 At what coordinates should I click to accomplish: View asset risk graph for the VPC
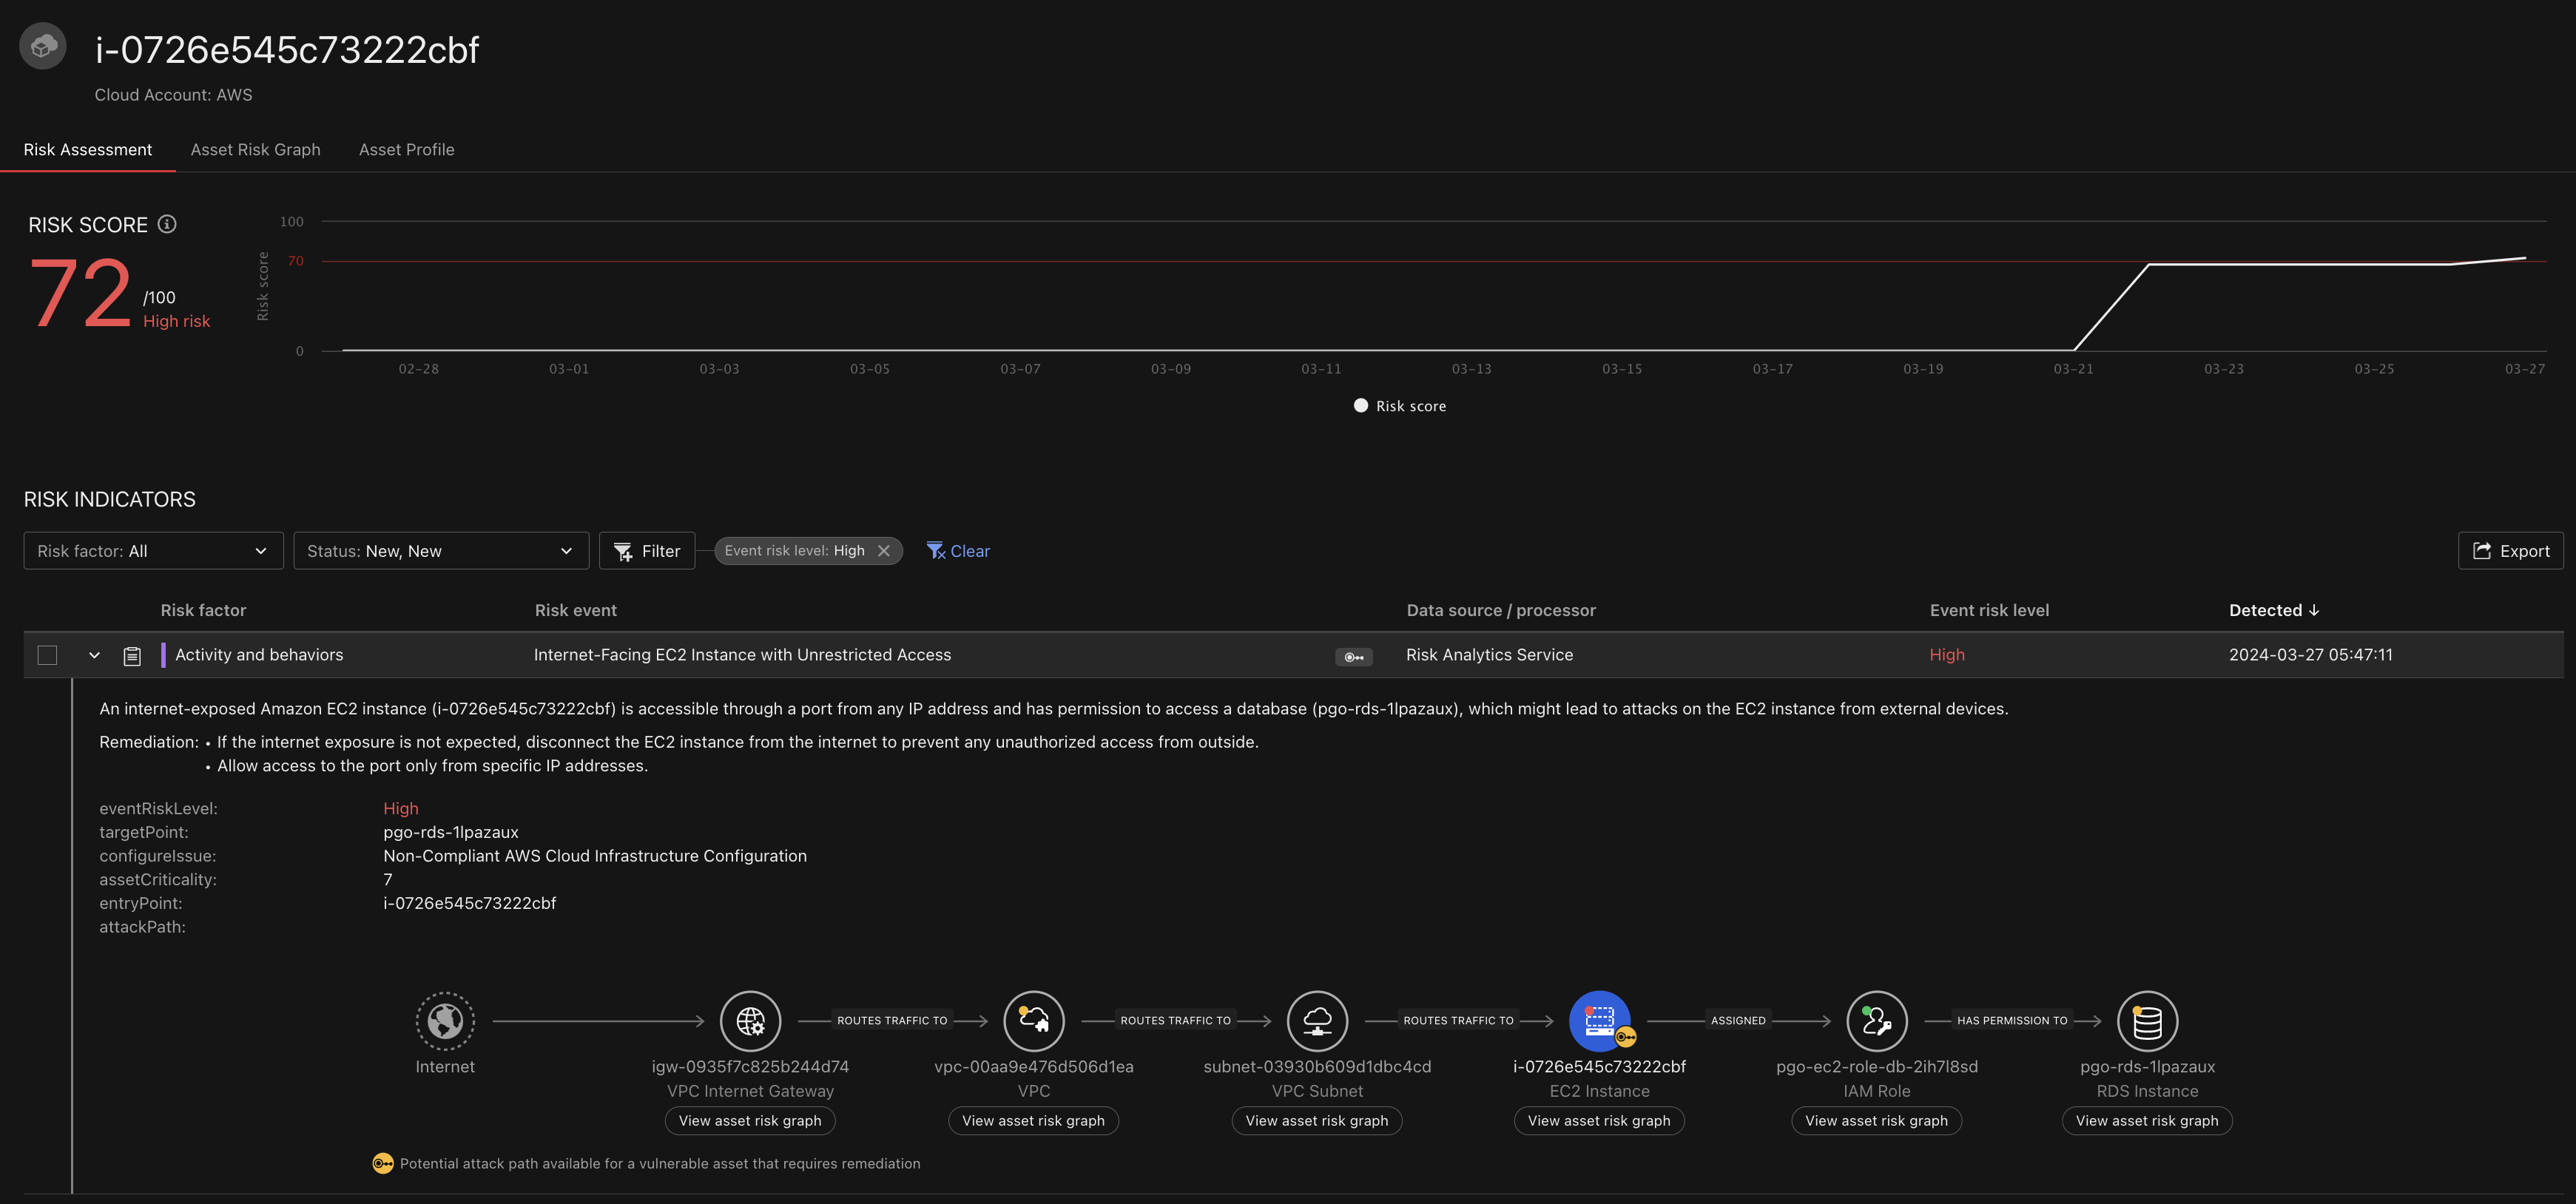pos(1033,1121)
